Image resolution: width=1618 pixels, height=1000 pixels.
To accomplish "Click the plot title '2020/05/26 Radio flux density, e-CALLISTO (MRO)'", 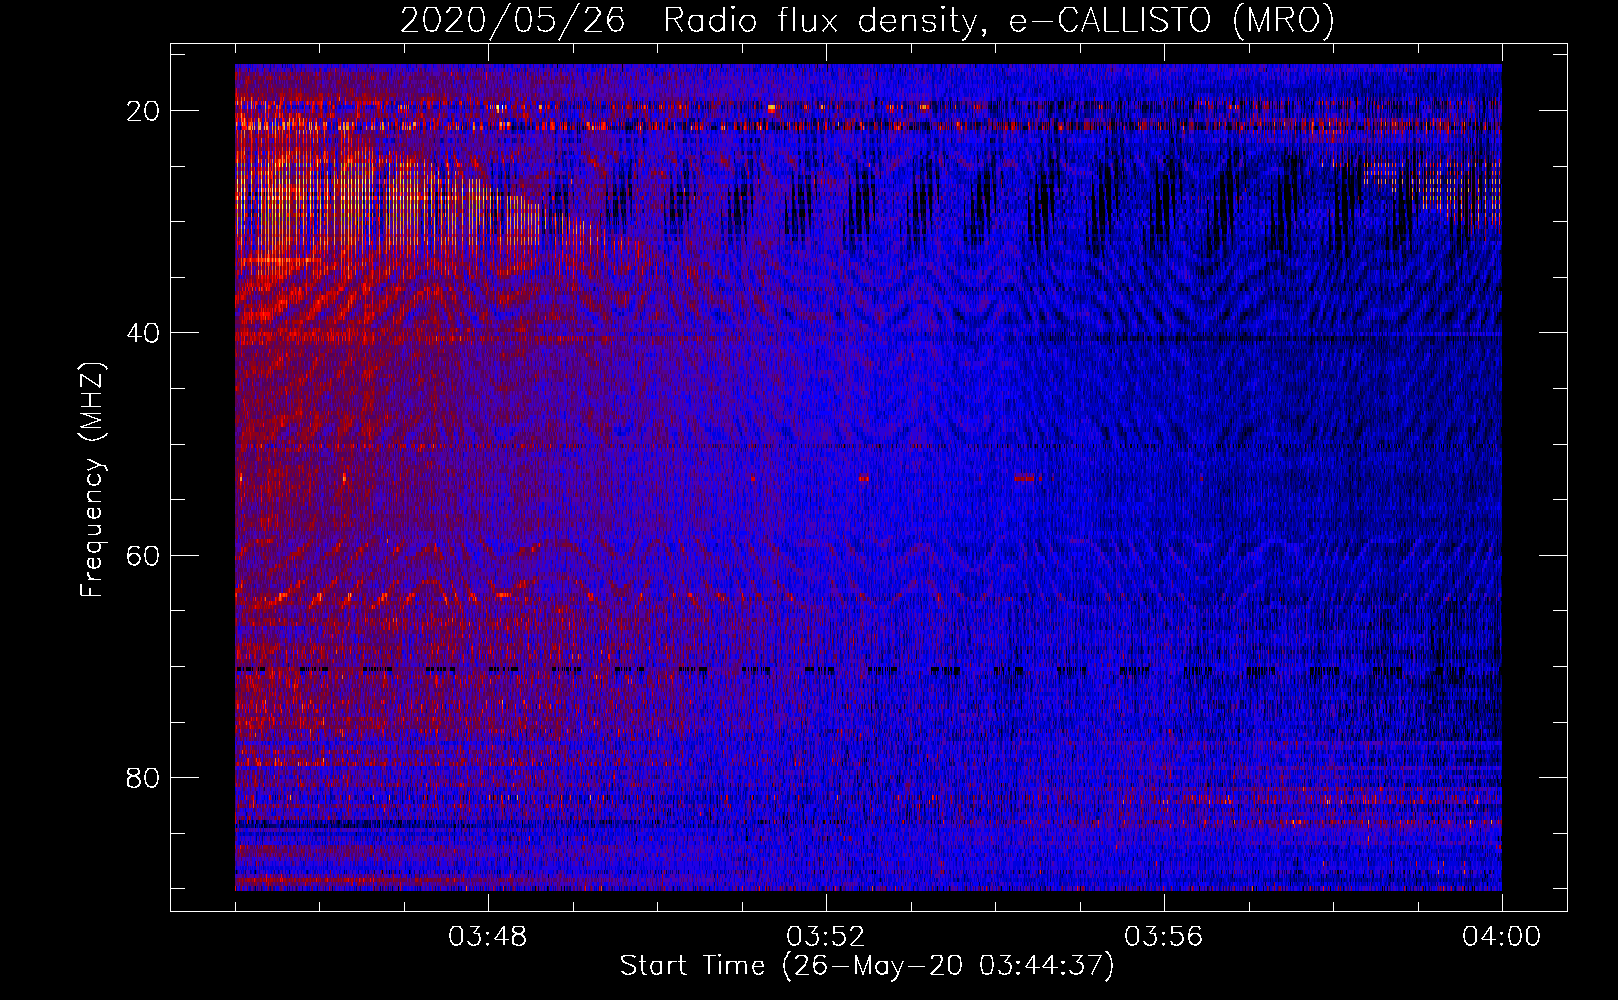I will point(867,20).
